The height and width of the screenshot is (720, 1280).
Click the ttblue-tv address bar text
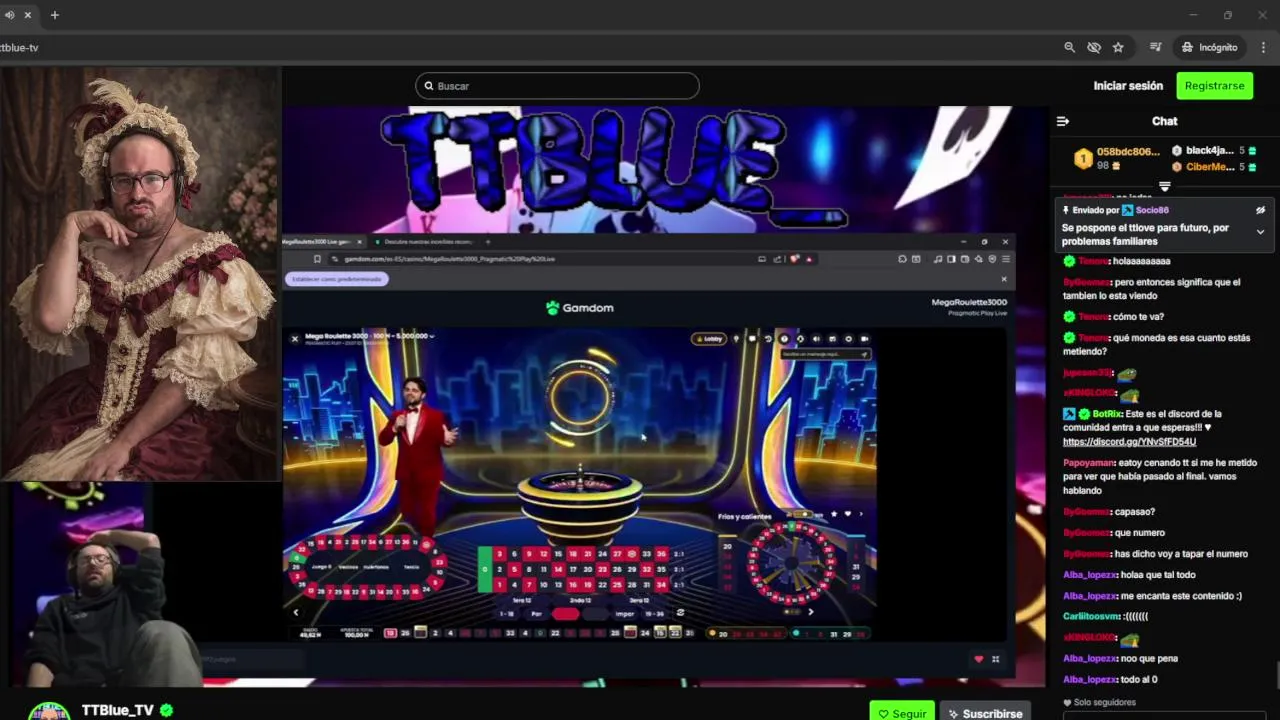19,47
